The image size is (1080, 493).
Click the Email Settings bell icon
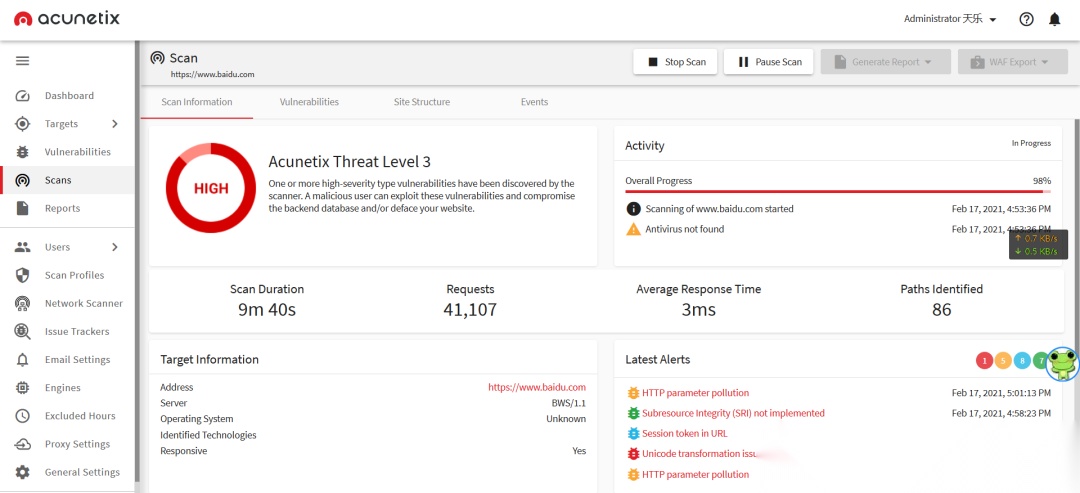pos(23,360)
